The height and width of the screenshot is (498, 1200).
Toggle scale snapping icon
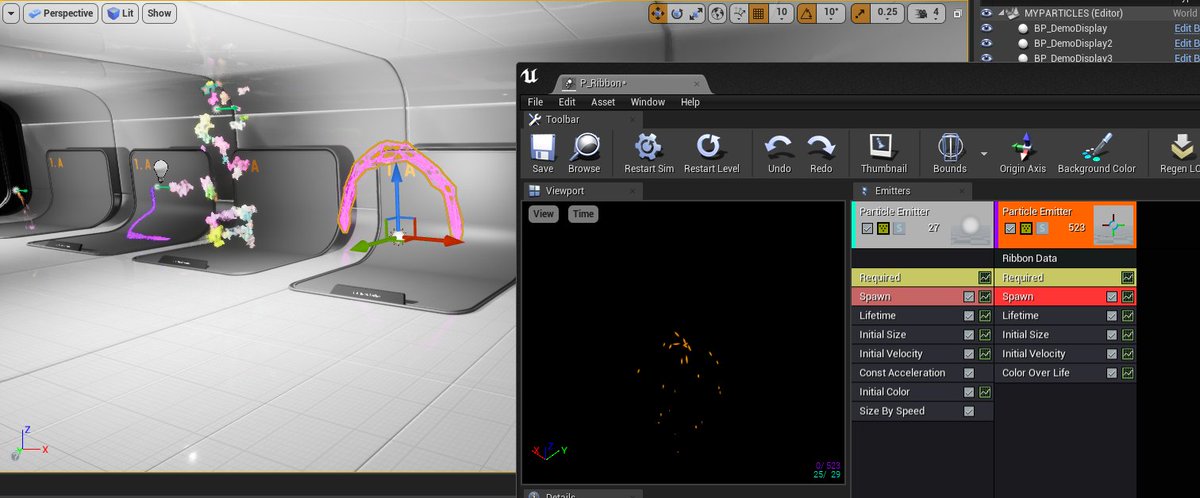pyautogui.click(x=860, y=13)
